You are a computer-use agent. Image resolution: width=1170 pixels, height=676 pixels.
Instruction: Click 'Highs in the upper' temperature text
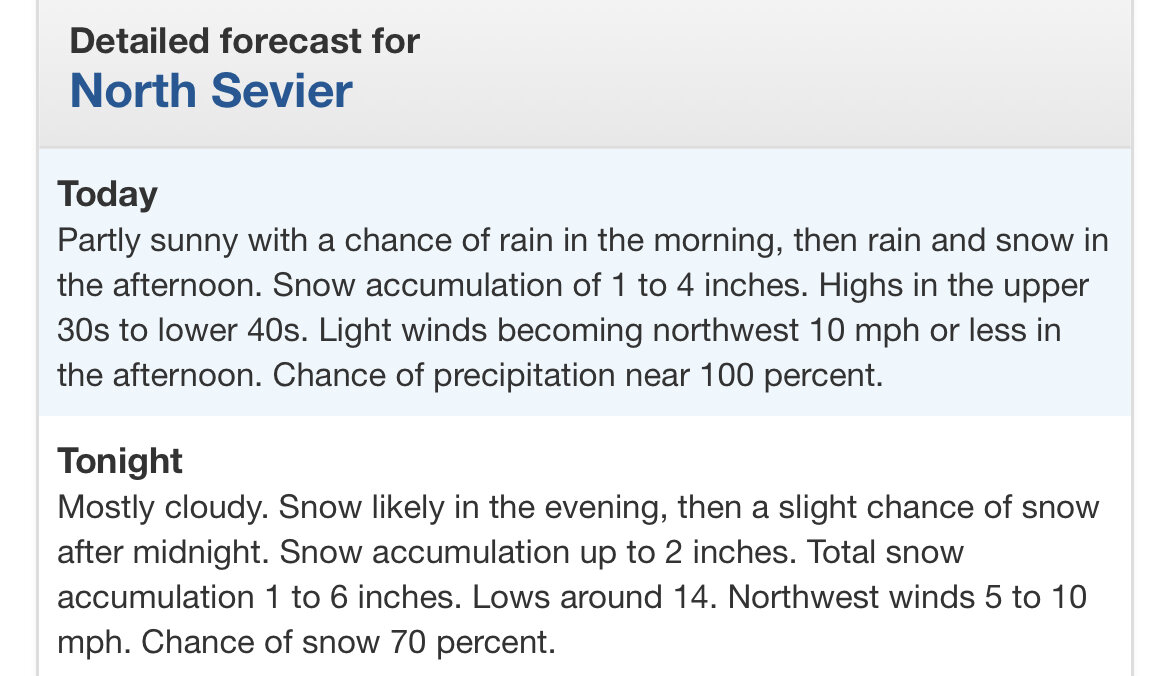(954, 286)
